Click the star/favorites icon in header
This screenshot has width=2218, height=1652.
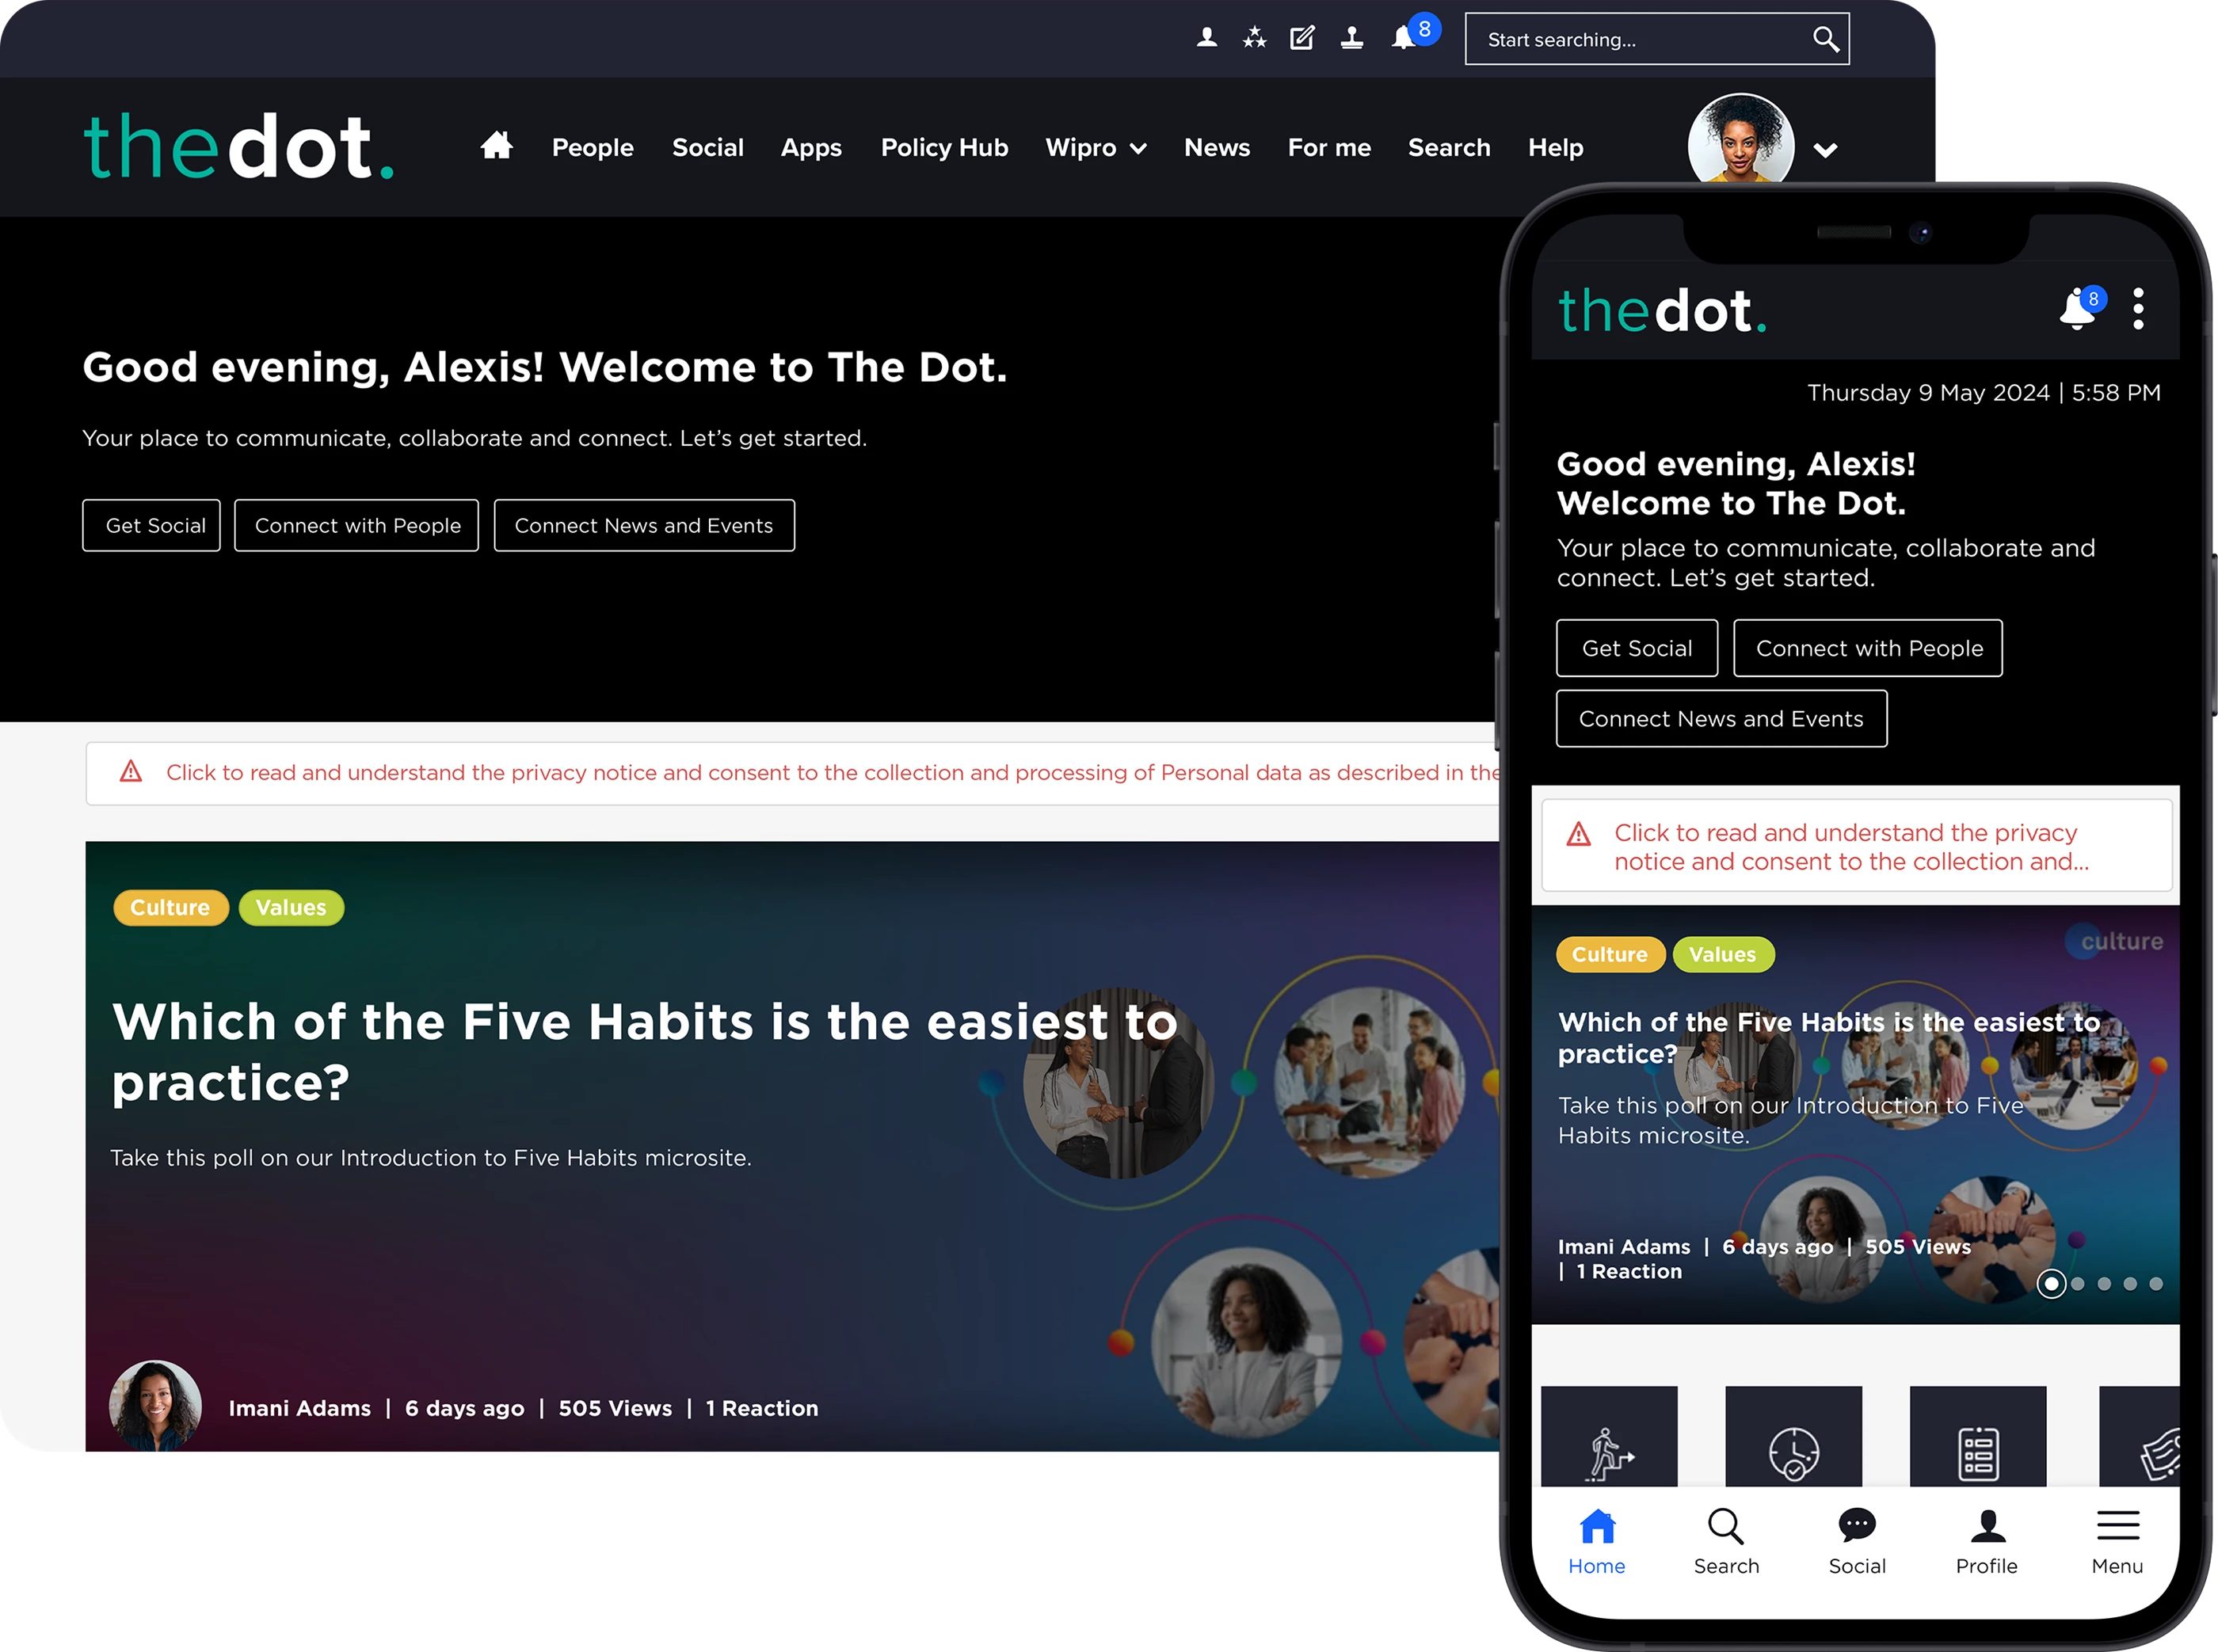[1255, 38]
